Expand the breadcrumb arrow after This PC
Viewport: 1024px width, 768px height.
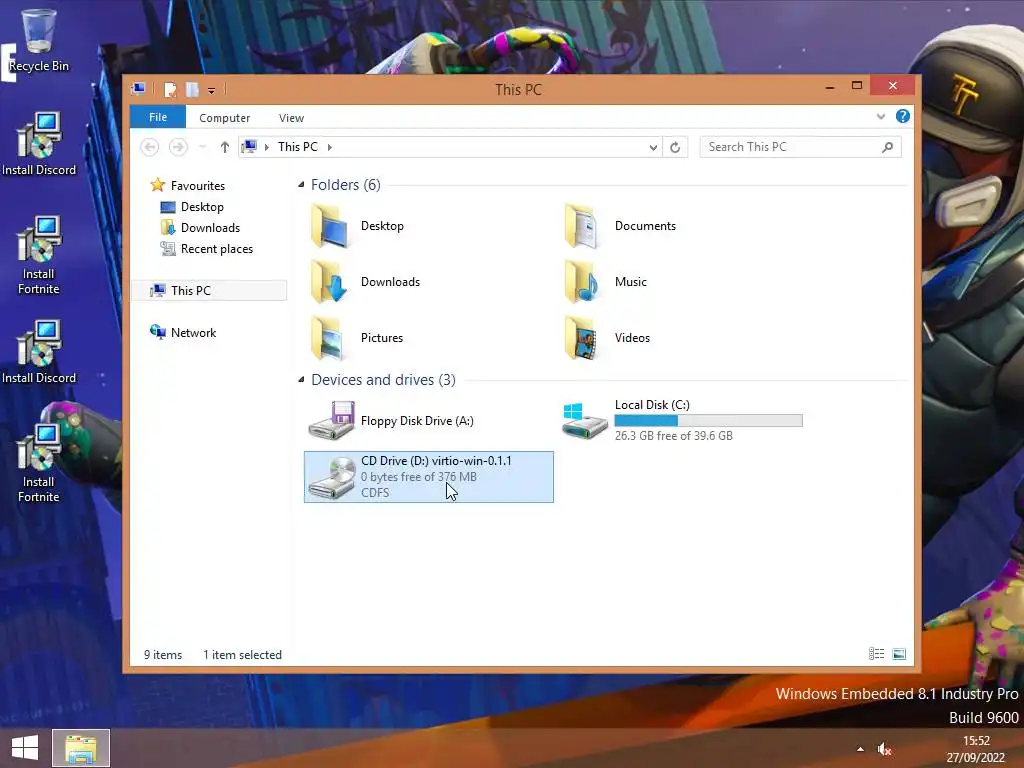(330, 148)
